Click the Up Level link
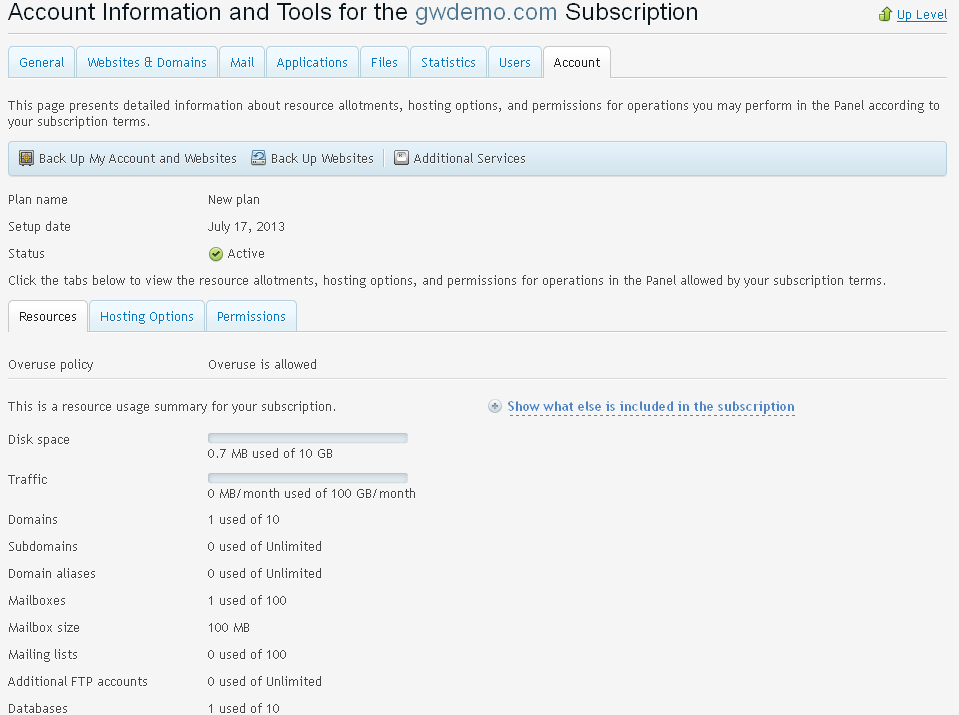The width and height of the screenshot is (959, 715). 921,15
